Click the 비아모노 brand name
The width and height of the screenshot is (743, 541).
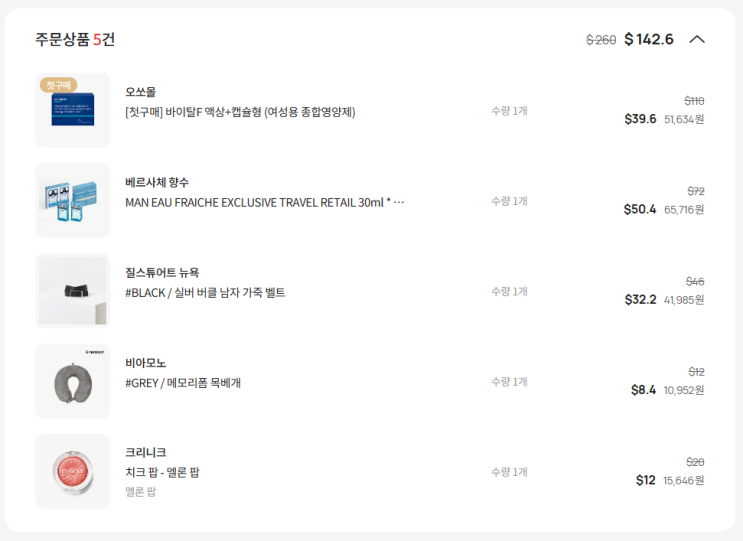(146, 362)
